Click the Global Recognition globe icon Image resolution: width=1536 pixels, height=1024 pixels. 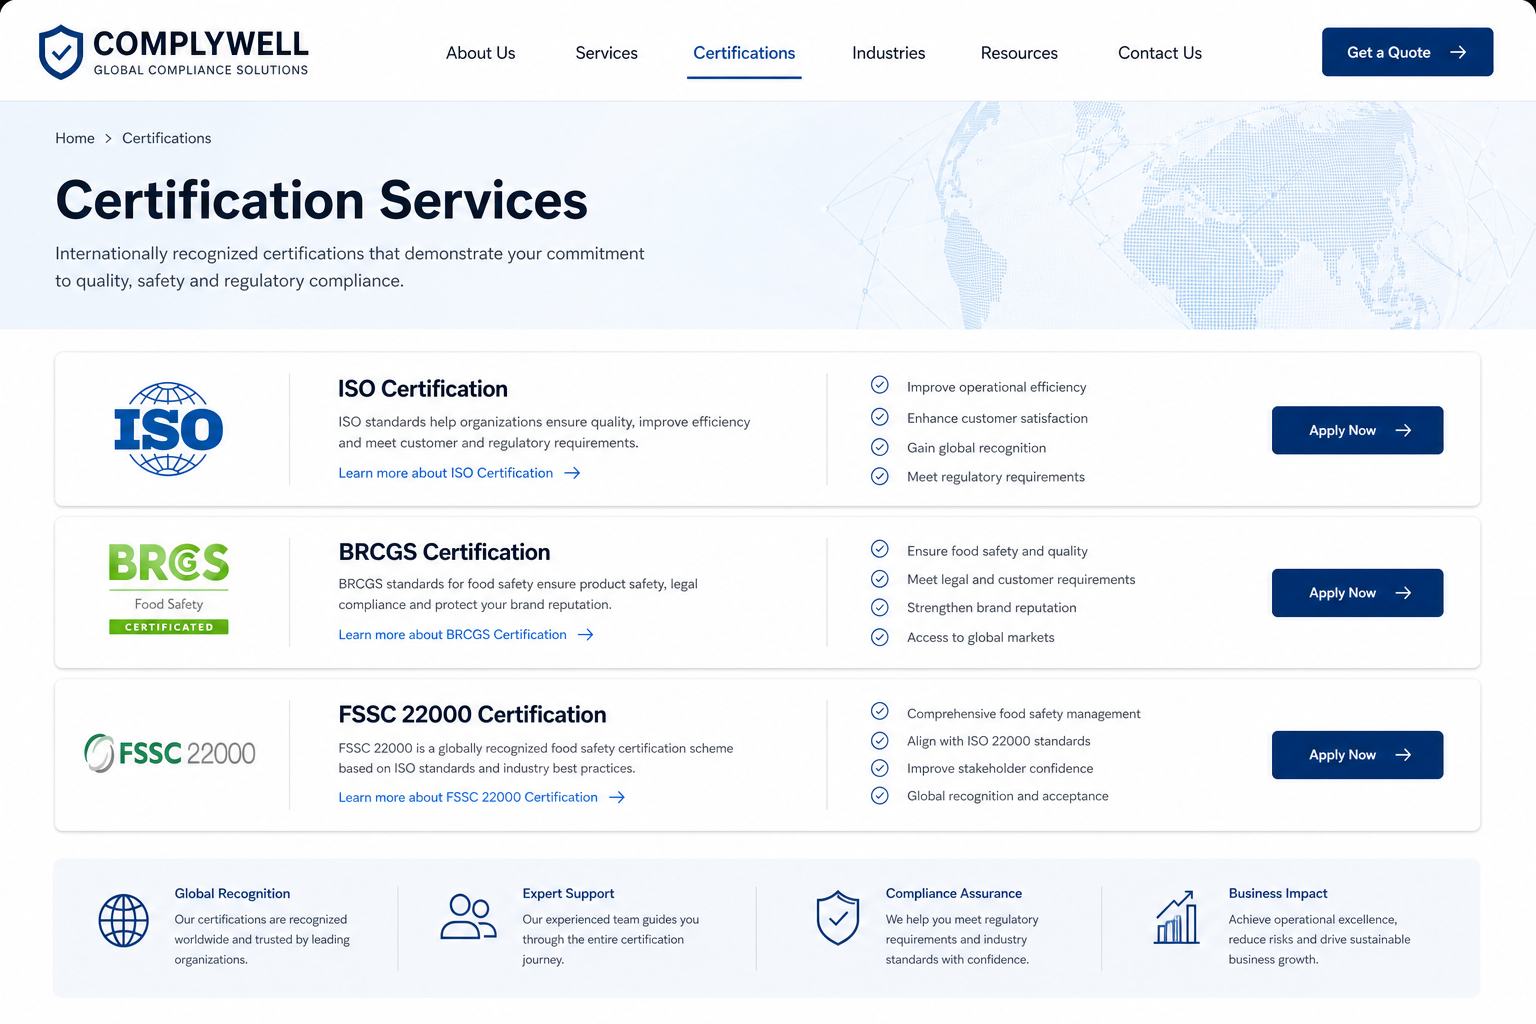point(123,920)
